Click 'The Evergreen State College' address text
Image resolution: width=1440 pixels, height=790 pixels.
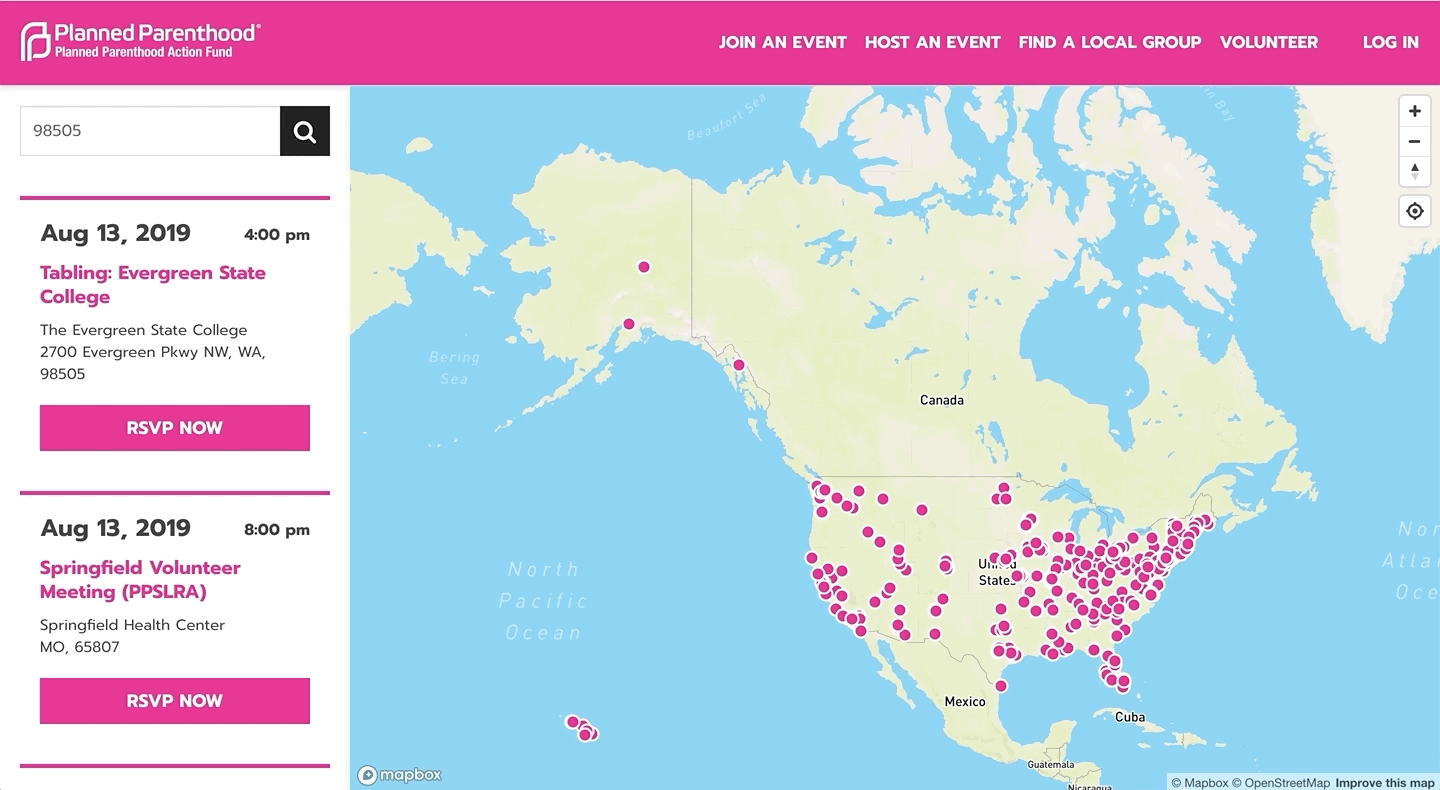point(143,330)
